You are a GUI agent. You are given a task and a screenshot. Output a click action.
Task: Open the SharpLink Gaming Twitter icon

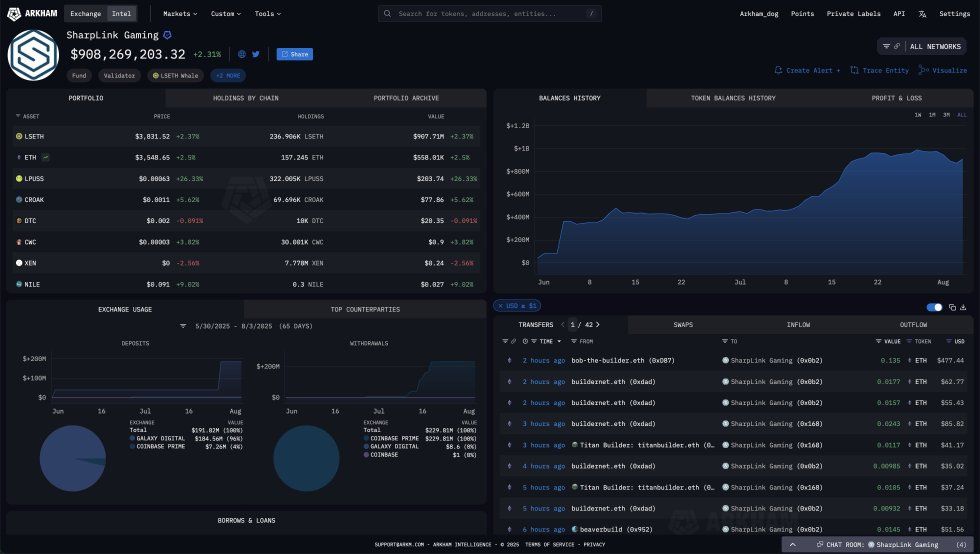point(256,54)
